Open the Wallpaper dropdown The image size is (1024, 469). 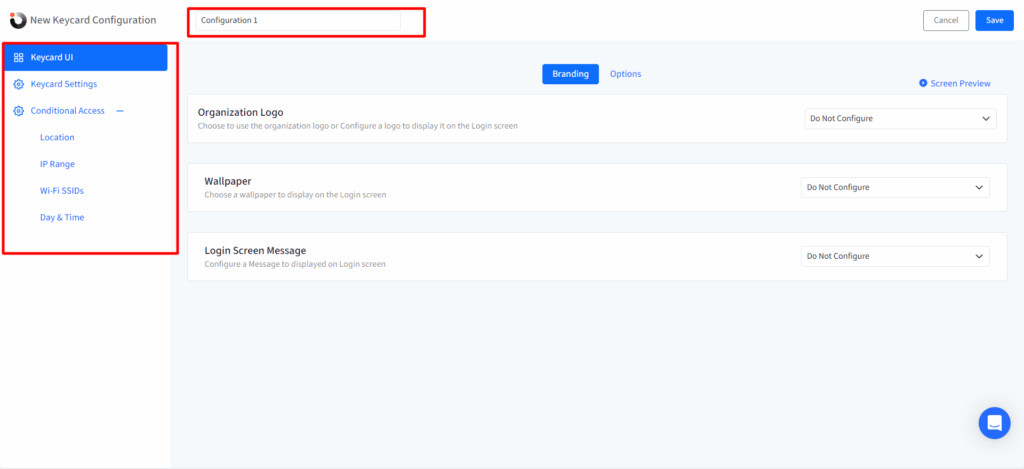(895, 187)
